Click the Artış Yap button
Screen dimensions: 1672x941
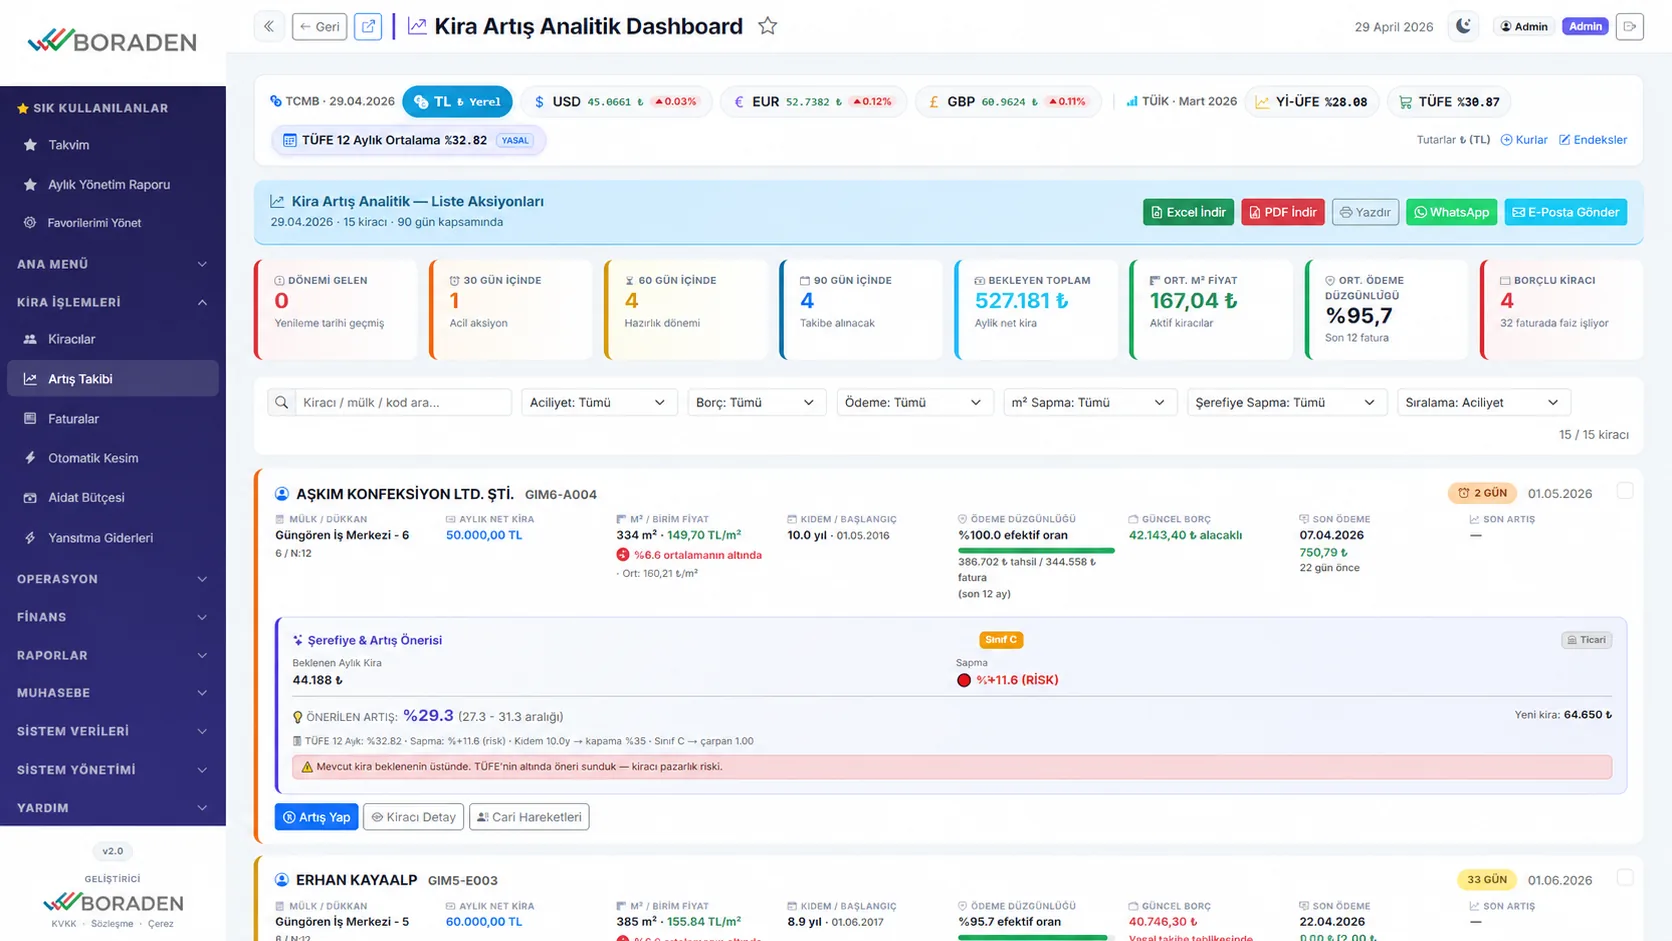click(x=316, y=817)
